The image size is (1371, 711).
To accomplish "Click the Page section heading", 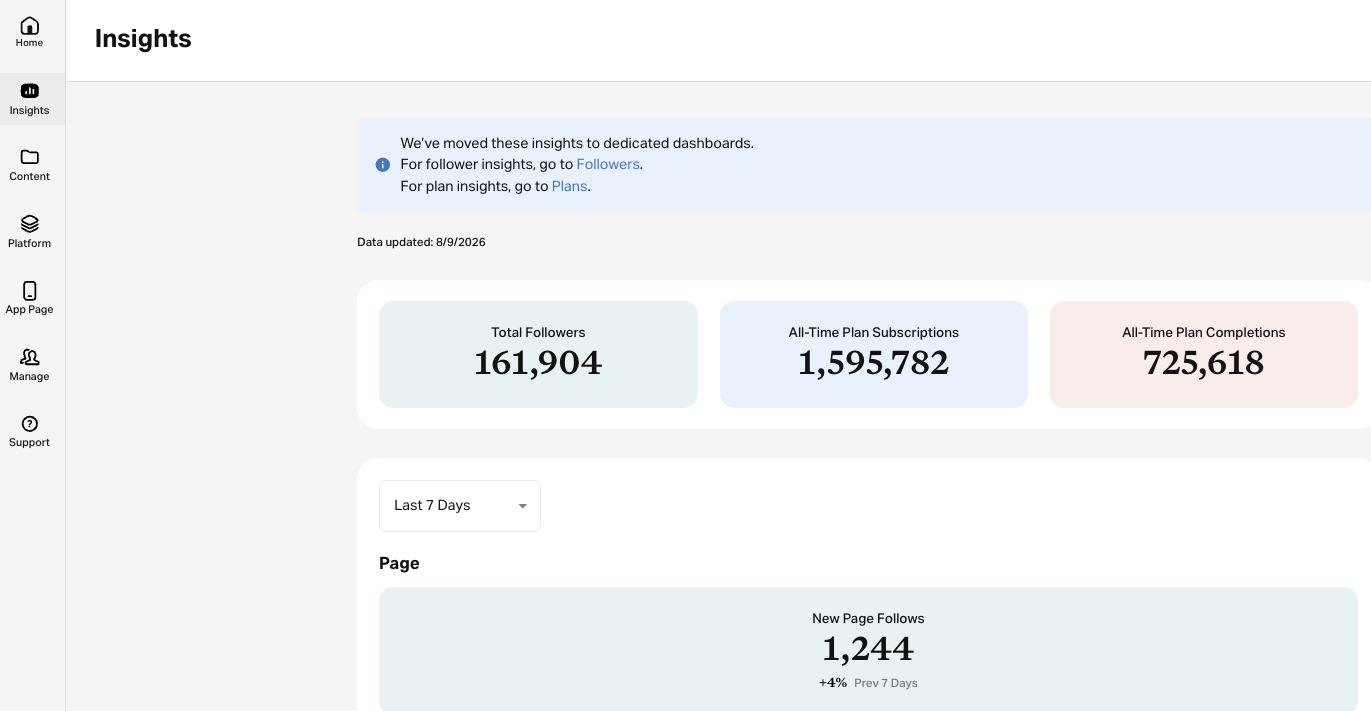I will 399,563.
